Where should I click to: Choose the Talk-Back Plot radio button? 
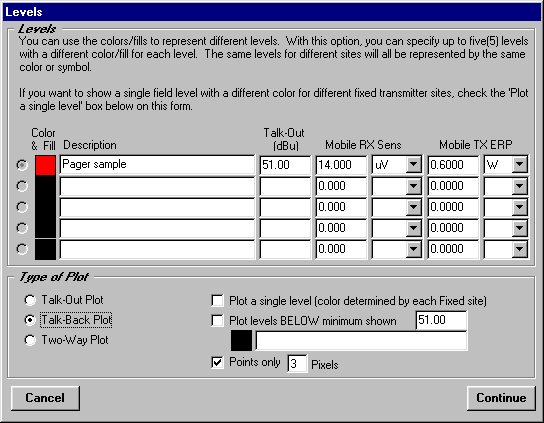[30, 320]
